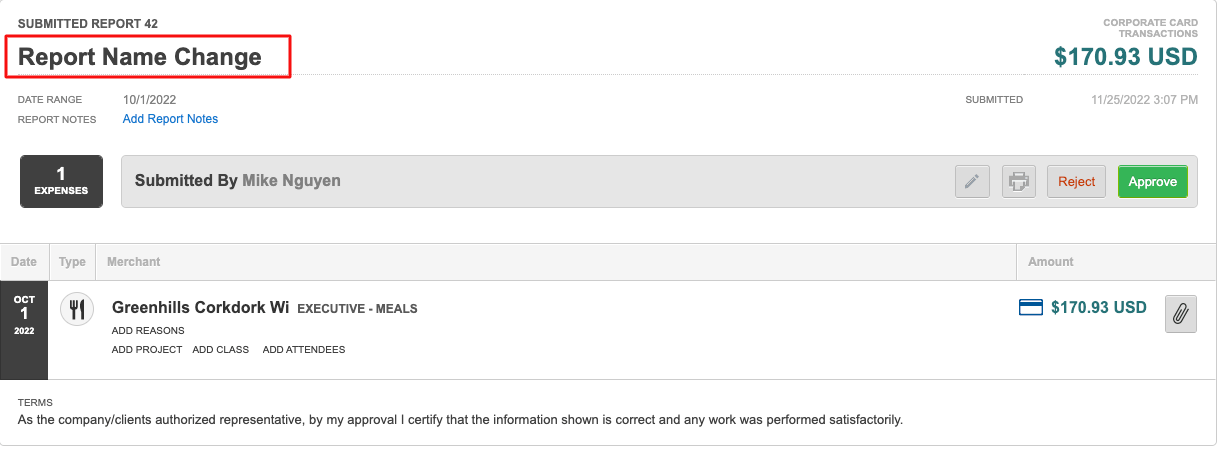Approve the expense report
This screenshot has width=1217, height=450.
pos(1152,182)
